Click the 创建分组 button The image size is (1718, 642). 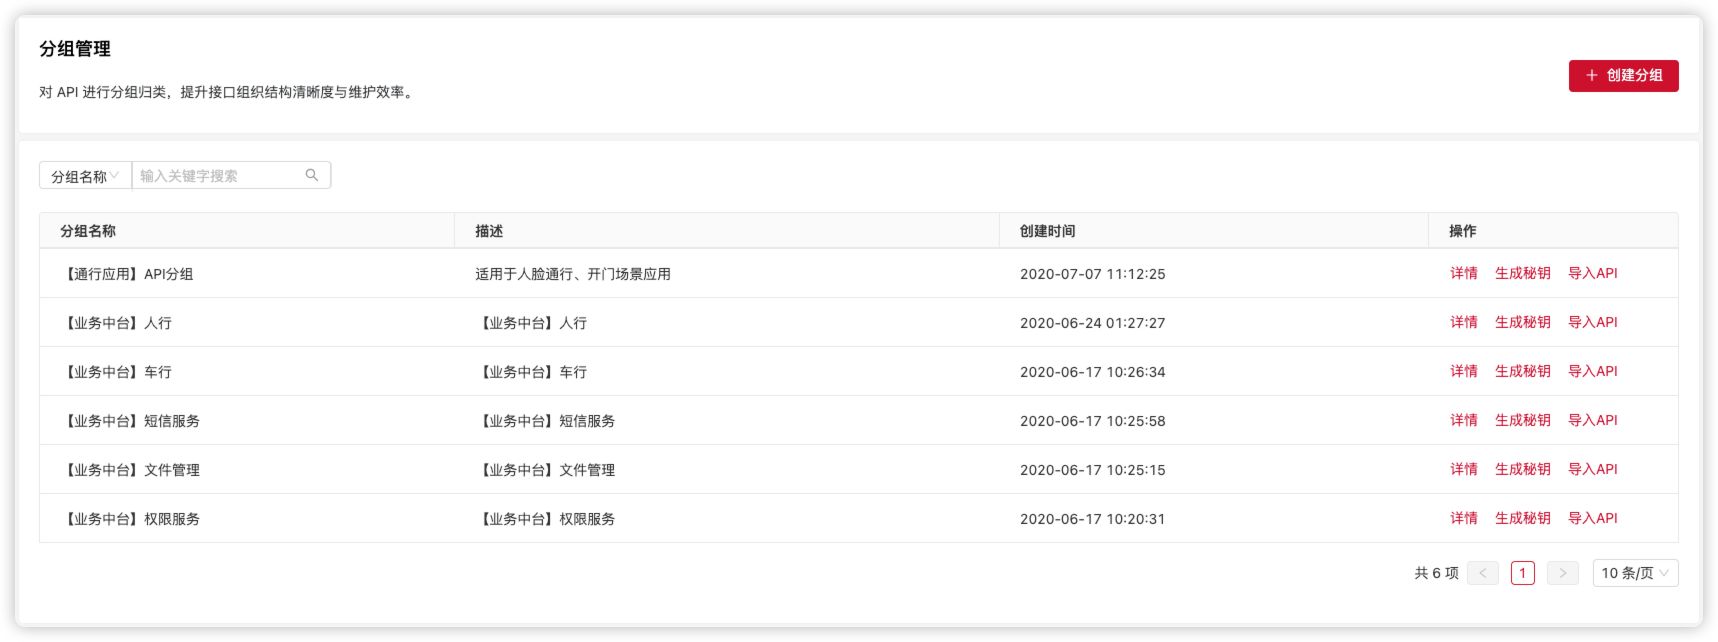click(1623, 76)
